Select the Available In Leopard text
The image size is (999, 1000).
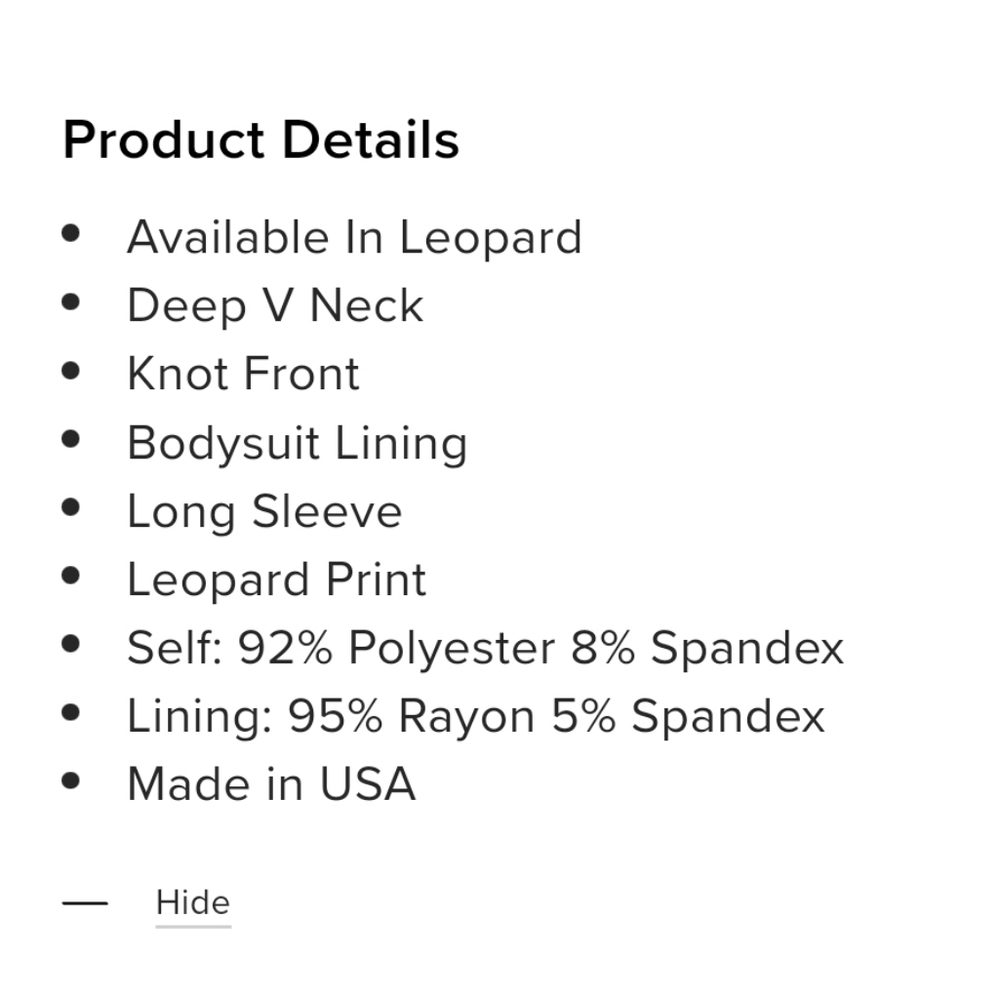coord(354,237)
